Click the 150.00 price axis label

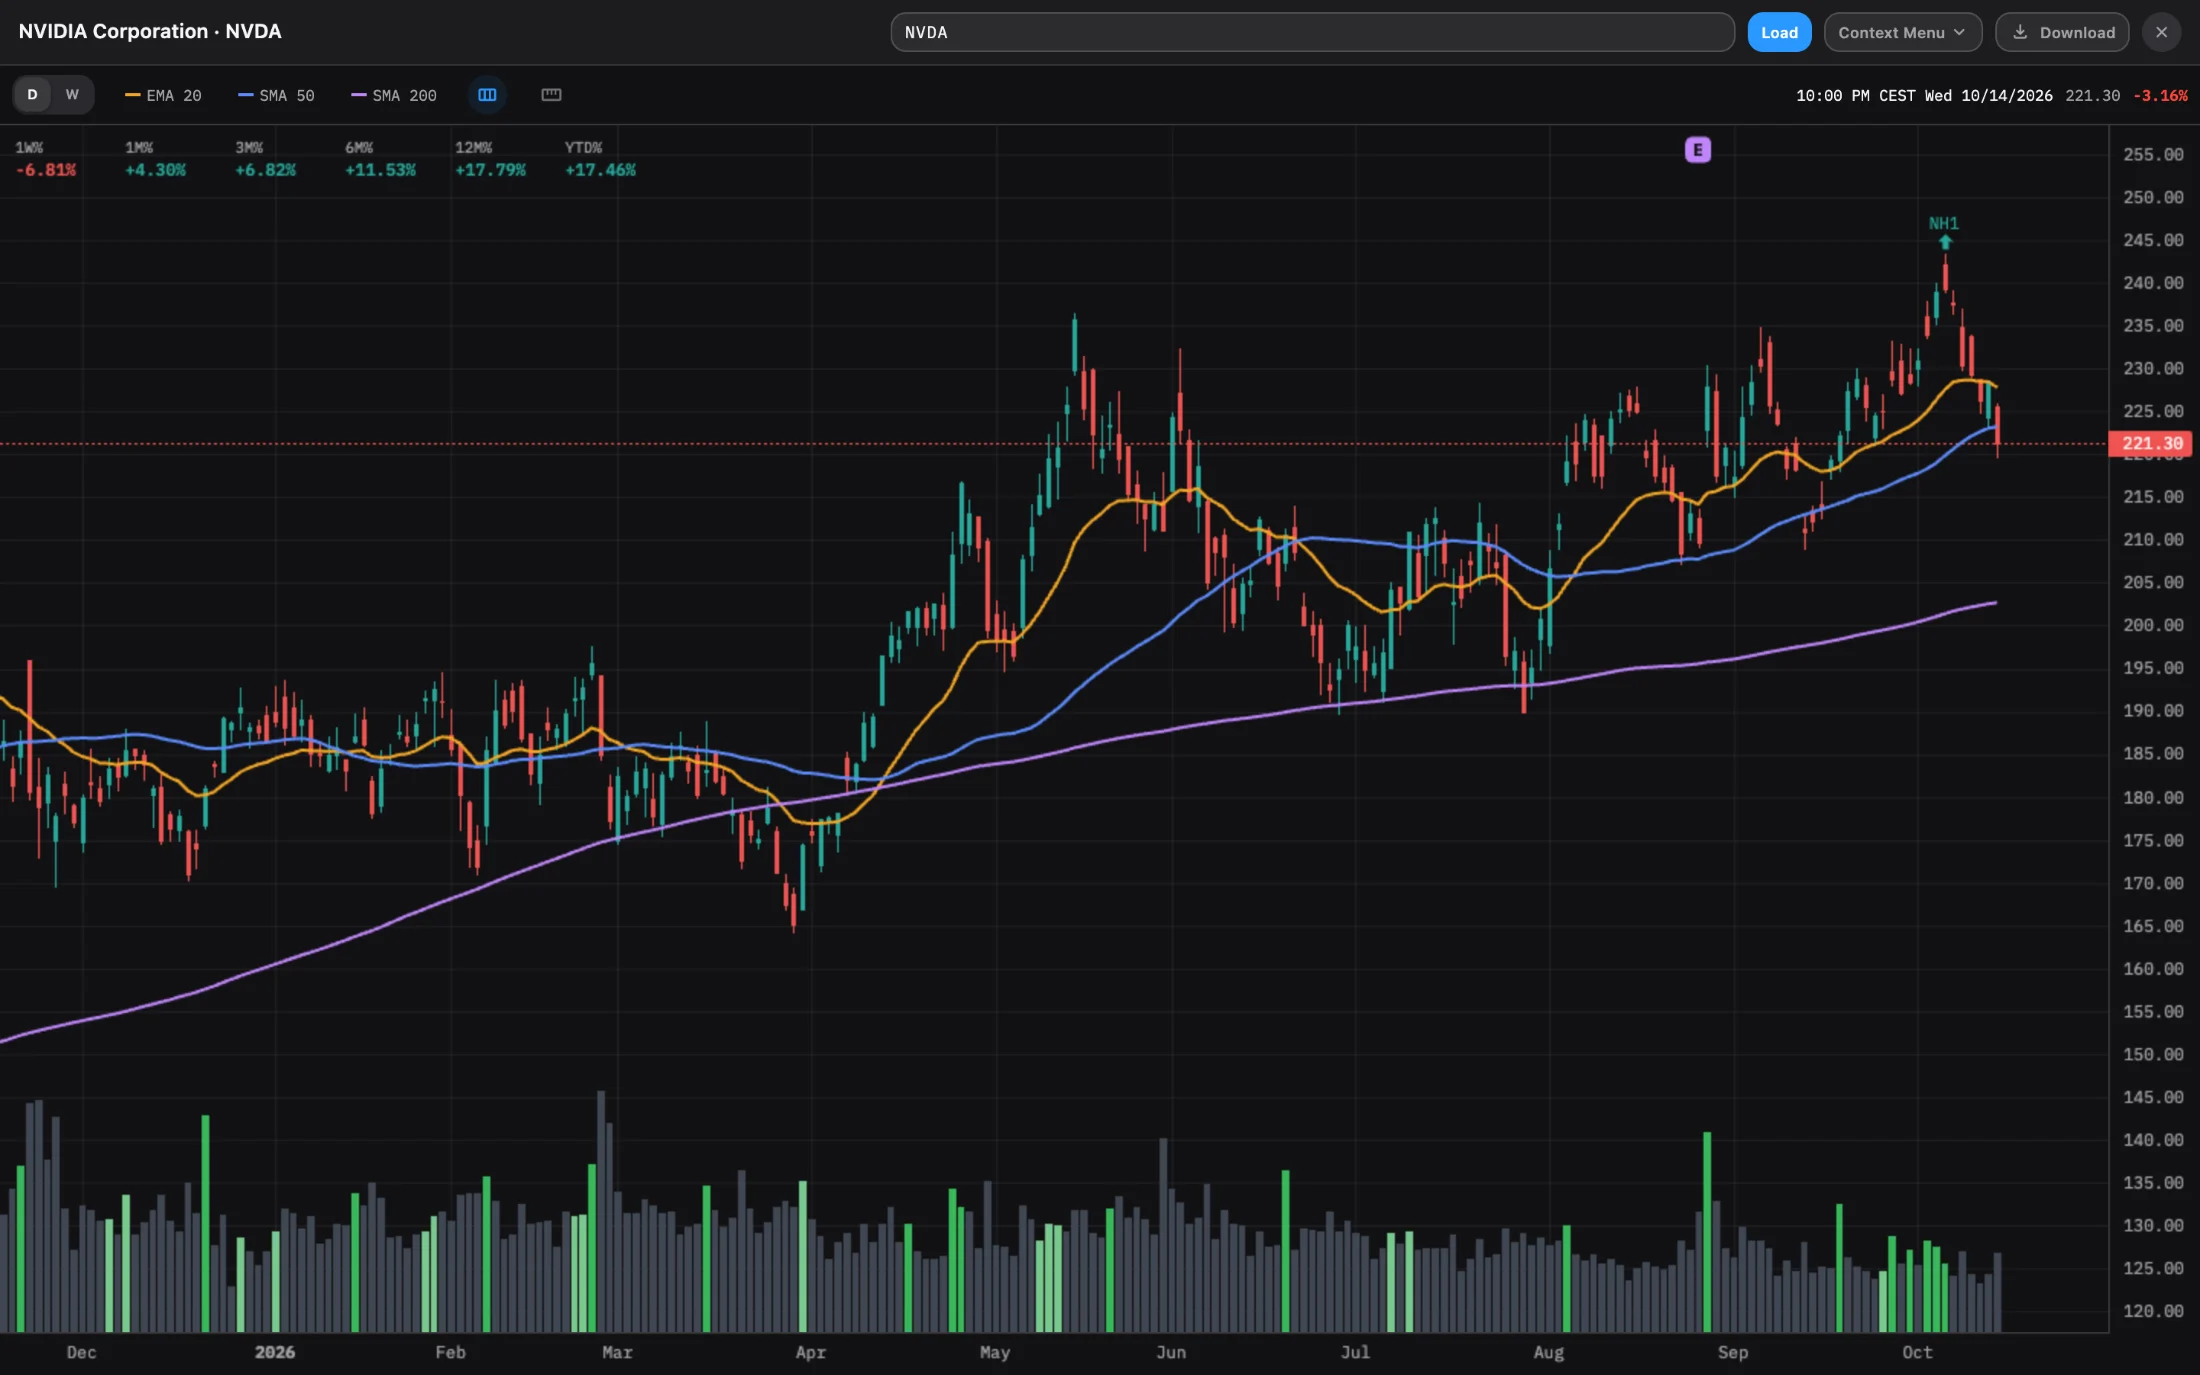pos(2153,1054)
